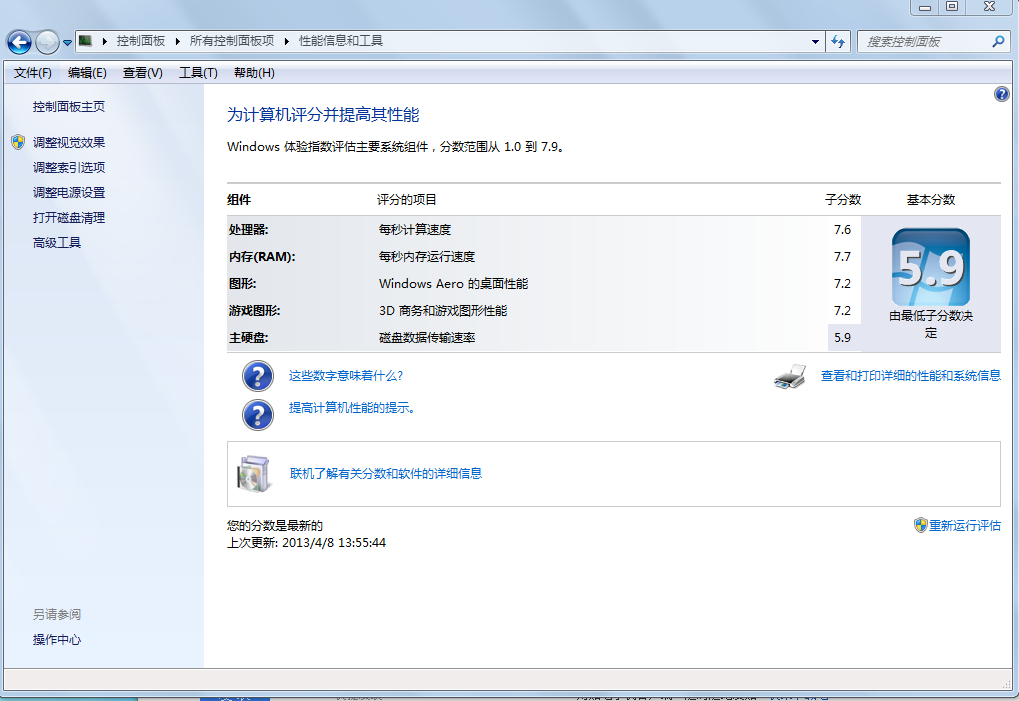Screen dimensions: 1019x701
Task: Click the 主硬盘 subscore 5.9
Action: pos(842,338)
